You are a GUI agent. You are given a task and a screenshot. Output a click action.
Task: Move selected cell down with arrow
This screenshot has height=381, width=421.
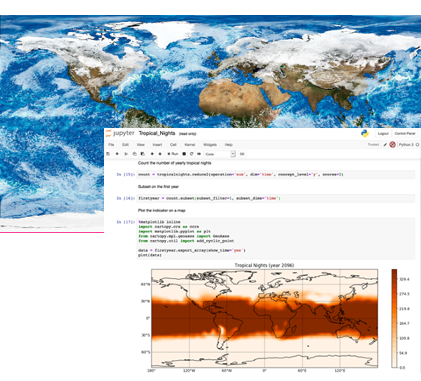[x=160, y=154]
